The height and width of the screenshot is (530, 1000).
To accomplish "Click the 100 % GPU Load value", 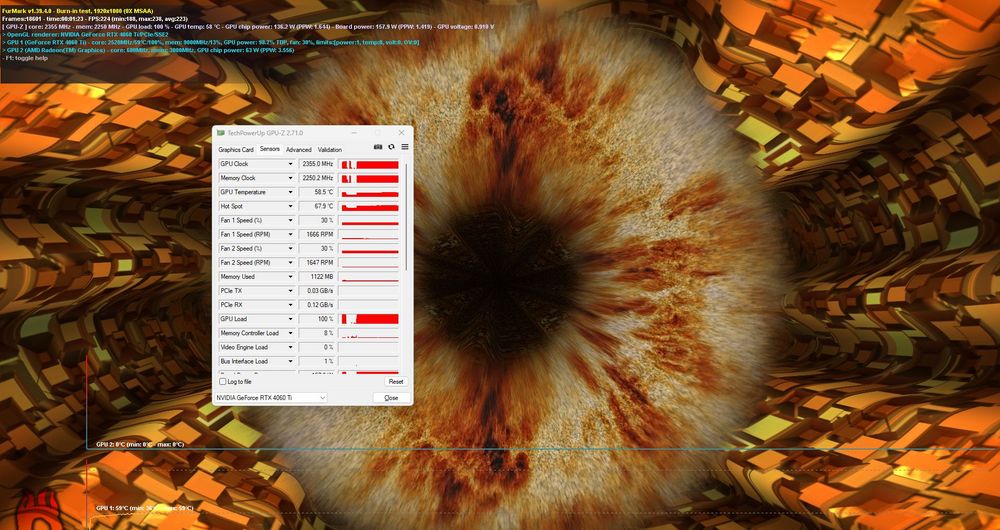I will (x=317, y=319).
